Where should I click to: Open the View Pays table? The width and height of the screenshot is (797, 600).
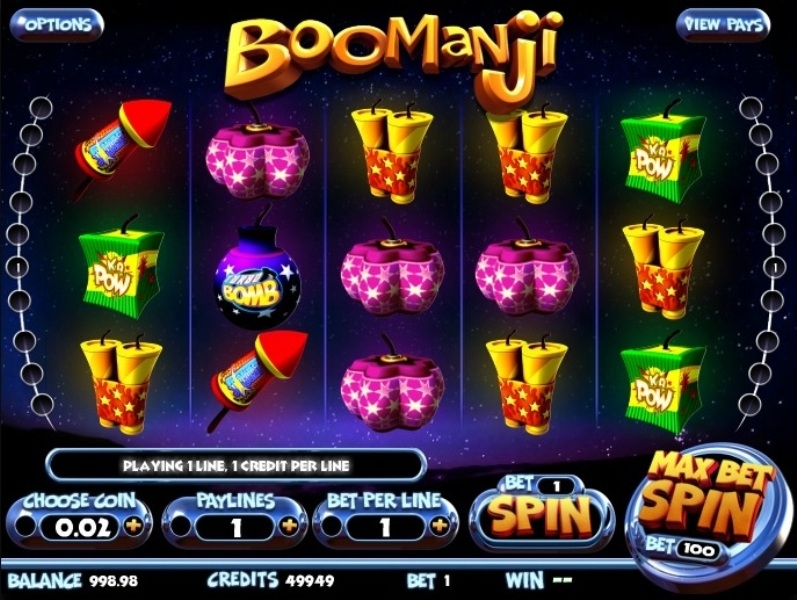pyautogui.click(x=723, y=24)
